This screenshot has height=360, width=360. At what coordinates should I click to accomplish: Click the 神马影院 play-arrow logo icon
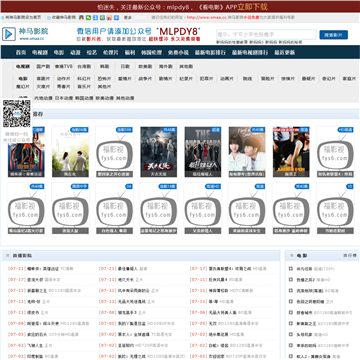[9, 34]
